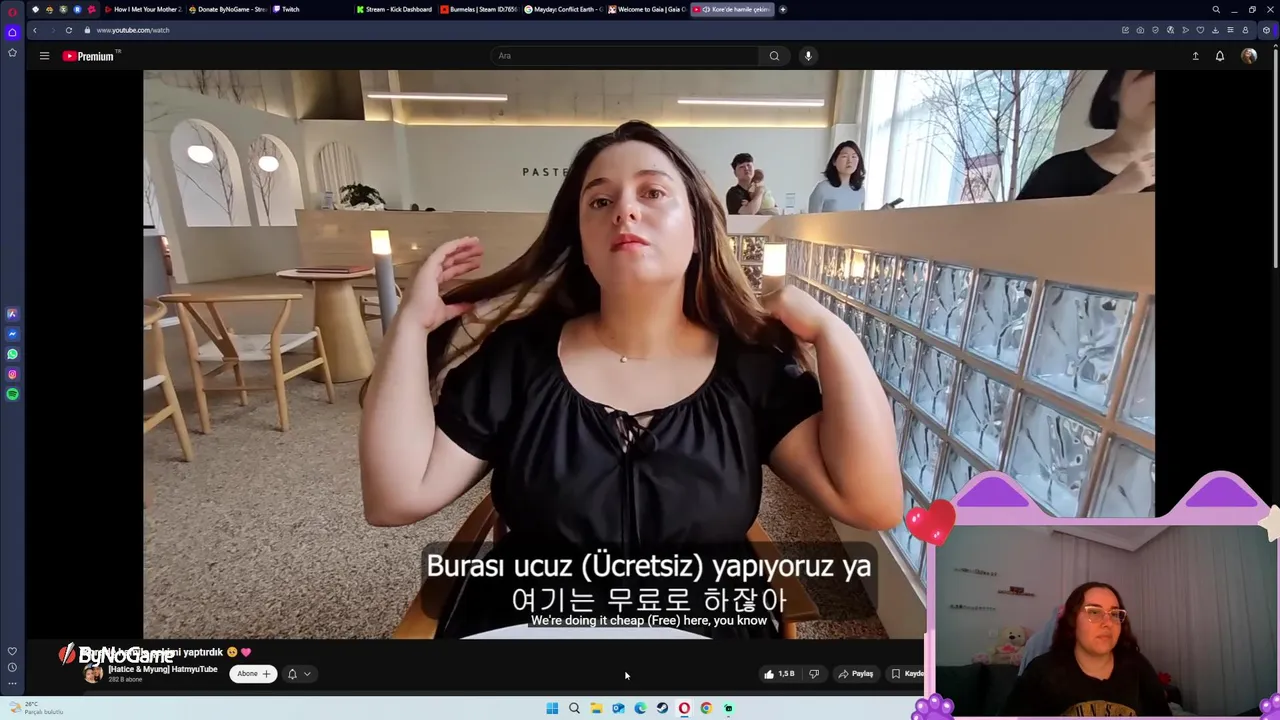Viewport: 1280px width, 720px height.
Task: Open sidebar three-dots more options
Action: pyautogui.click(x=12, y=684)
